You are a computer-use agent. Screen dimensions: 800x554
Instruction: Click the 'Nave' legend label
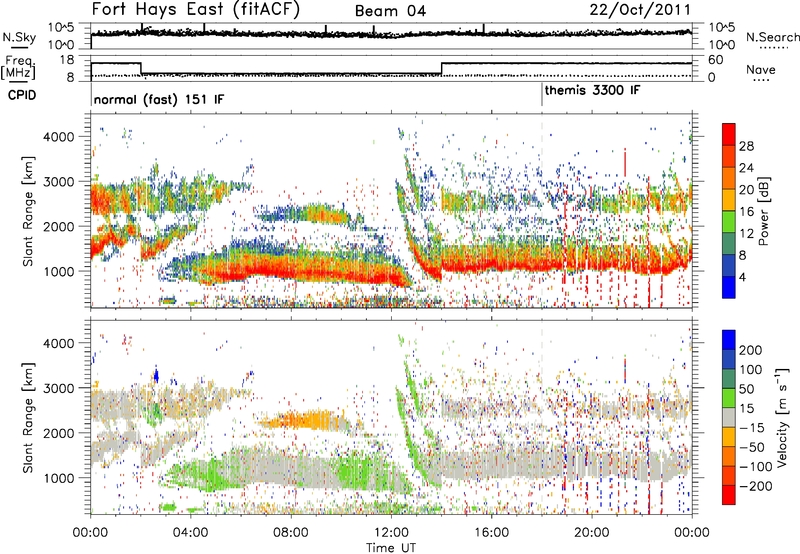(761, 70)
